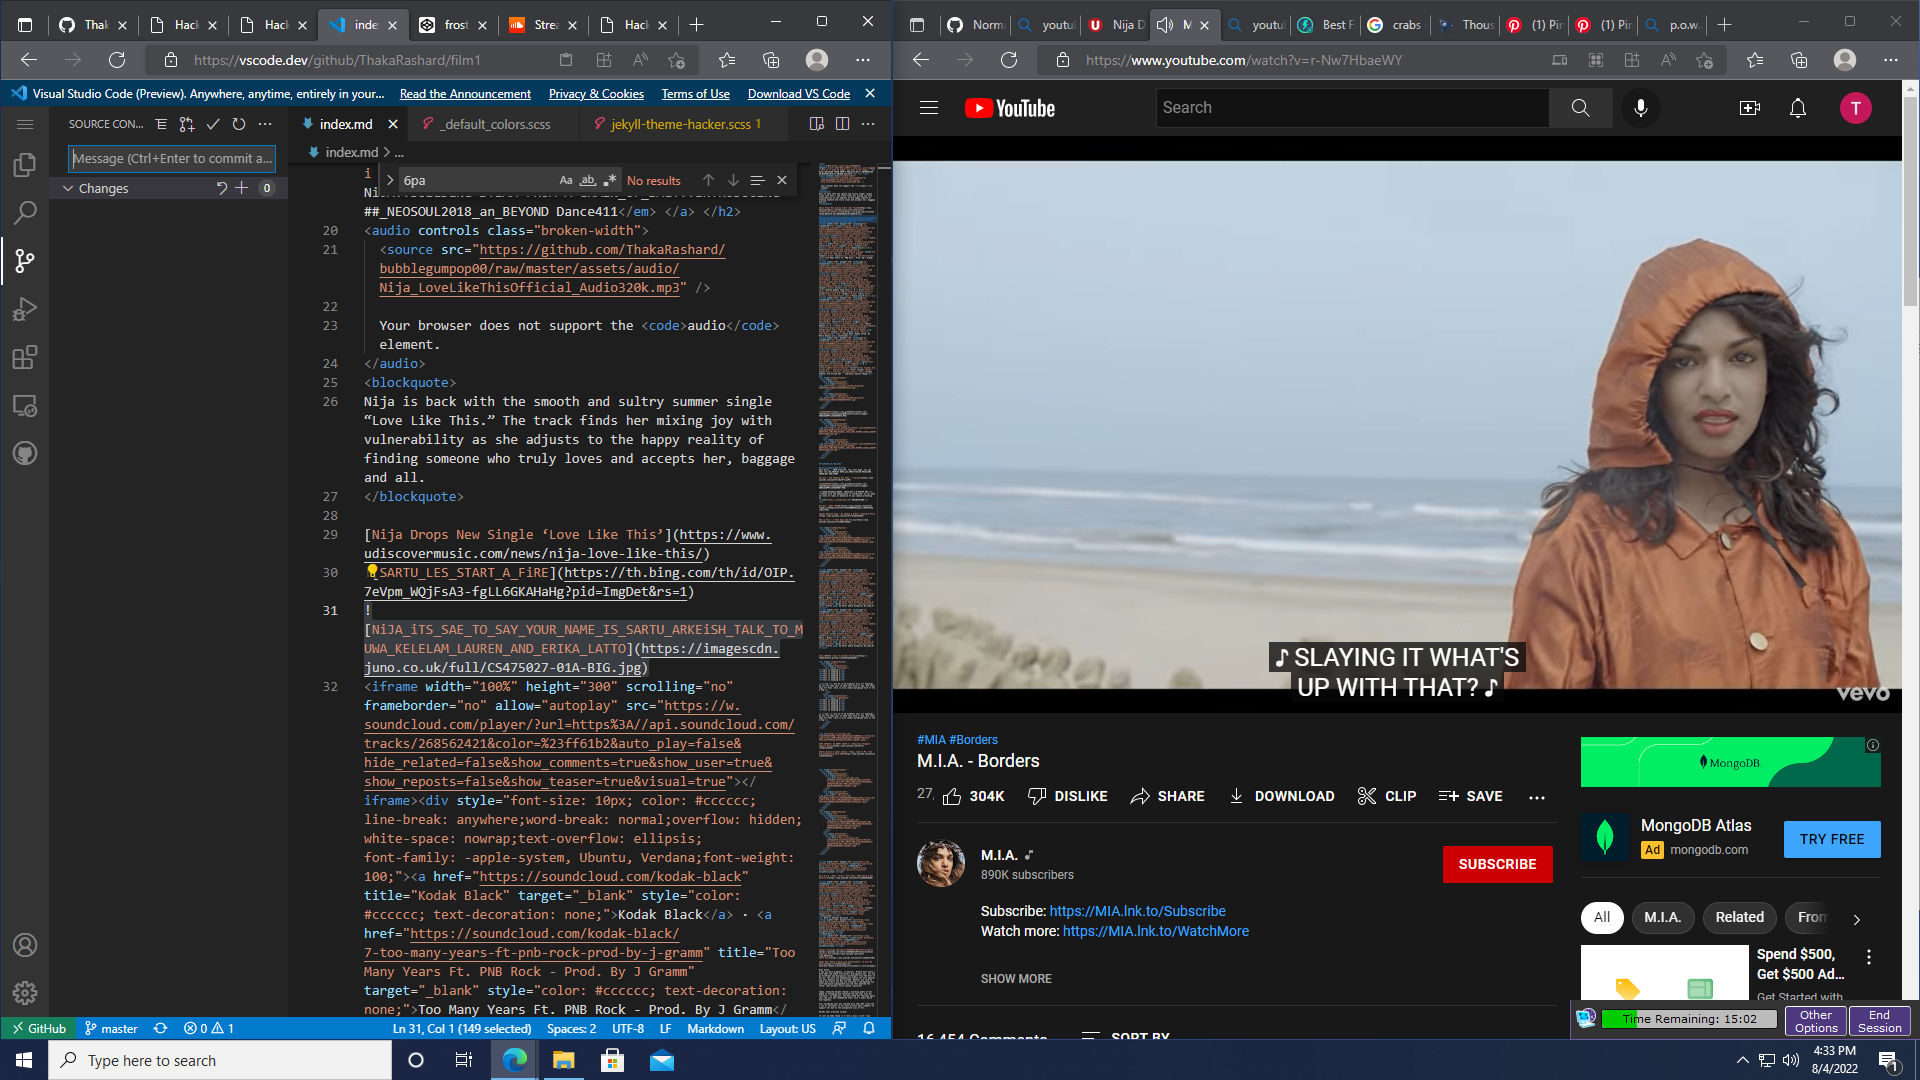
Task: Open the Extensions view
Action: point(25,357)
